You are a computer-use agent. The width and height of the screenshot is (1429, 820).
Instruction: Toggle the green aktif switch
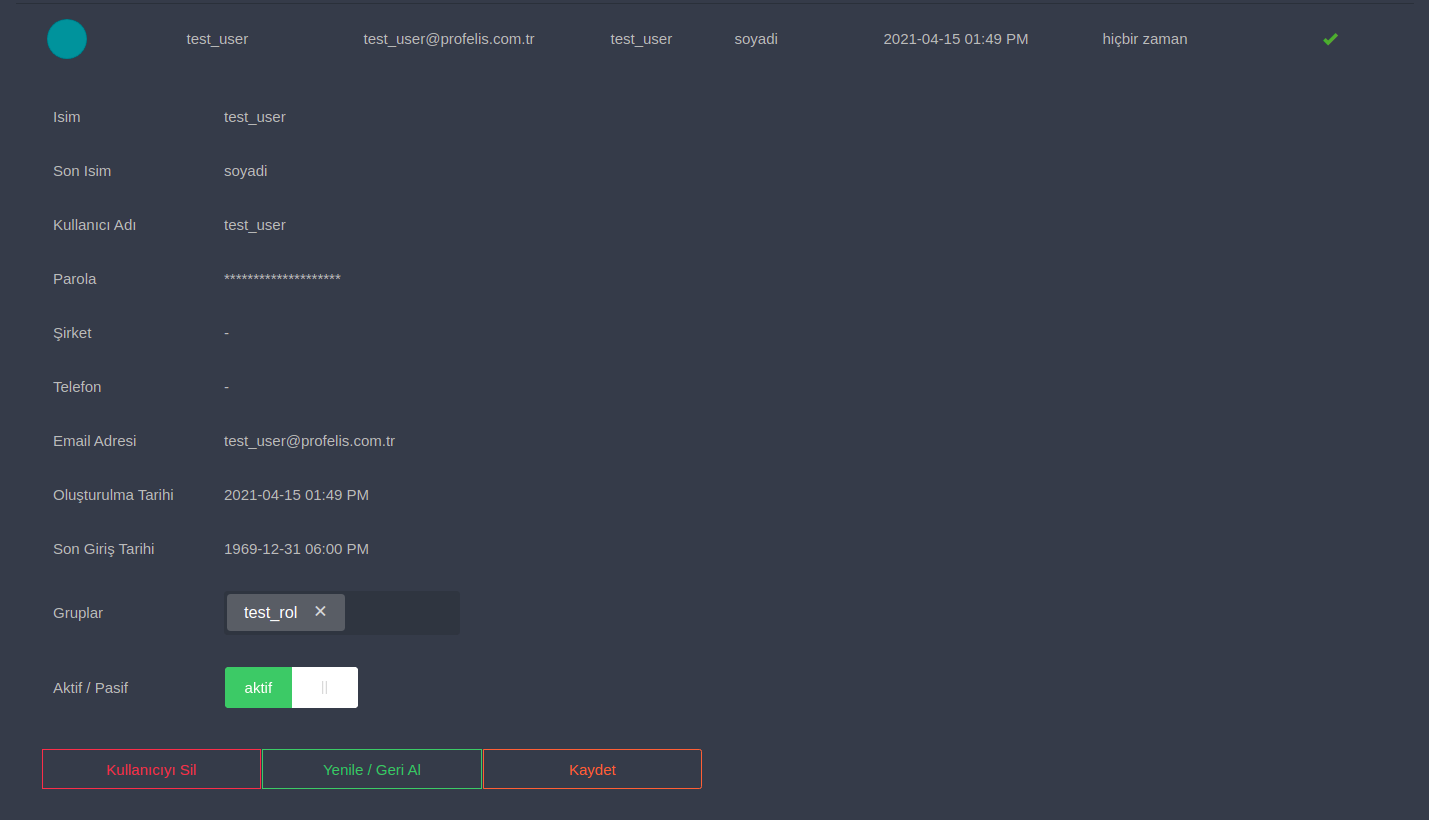pyautogui.click(x=258, y=688)
